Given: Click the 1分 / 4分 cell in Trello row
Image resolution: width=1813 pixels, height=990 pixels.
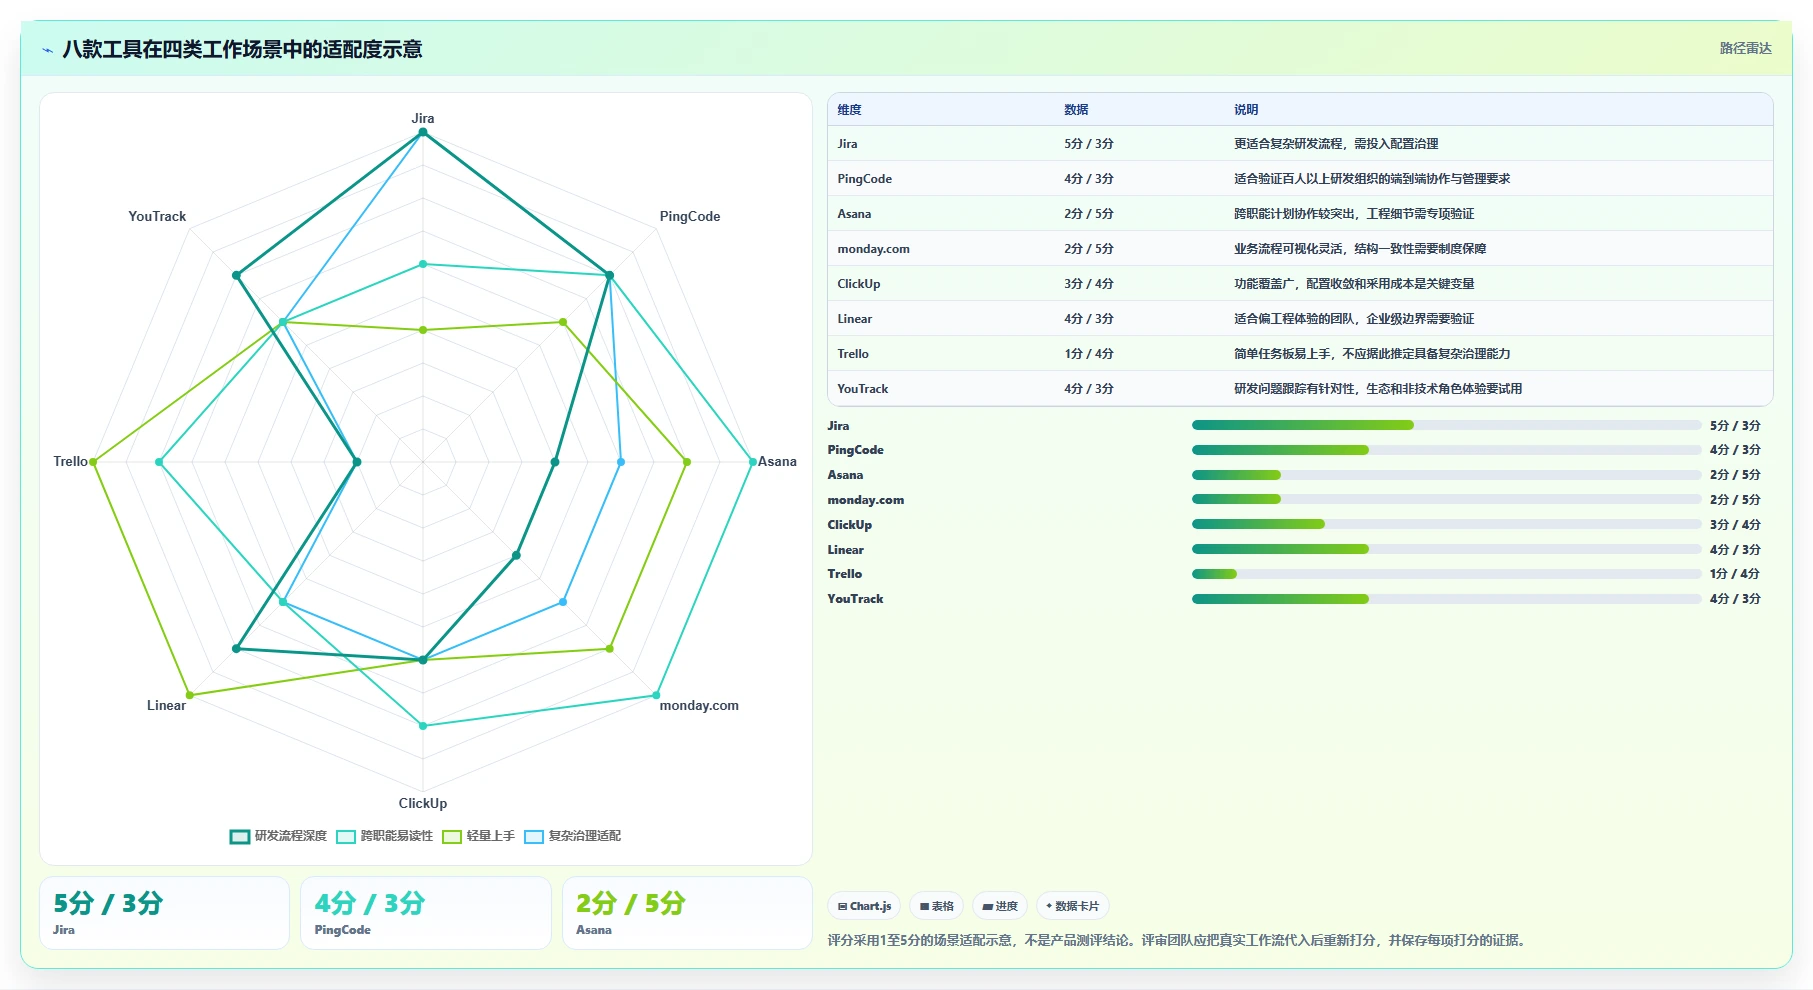Looking at the screenshot, I should [x=1089, y=354].
